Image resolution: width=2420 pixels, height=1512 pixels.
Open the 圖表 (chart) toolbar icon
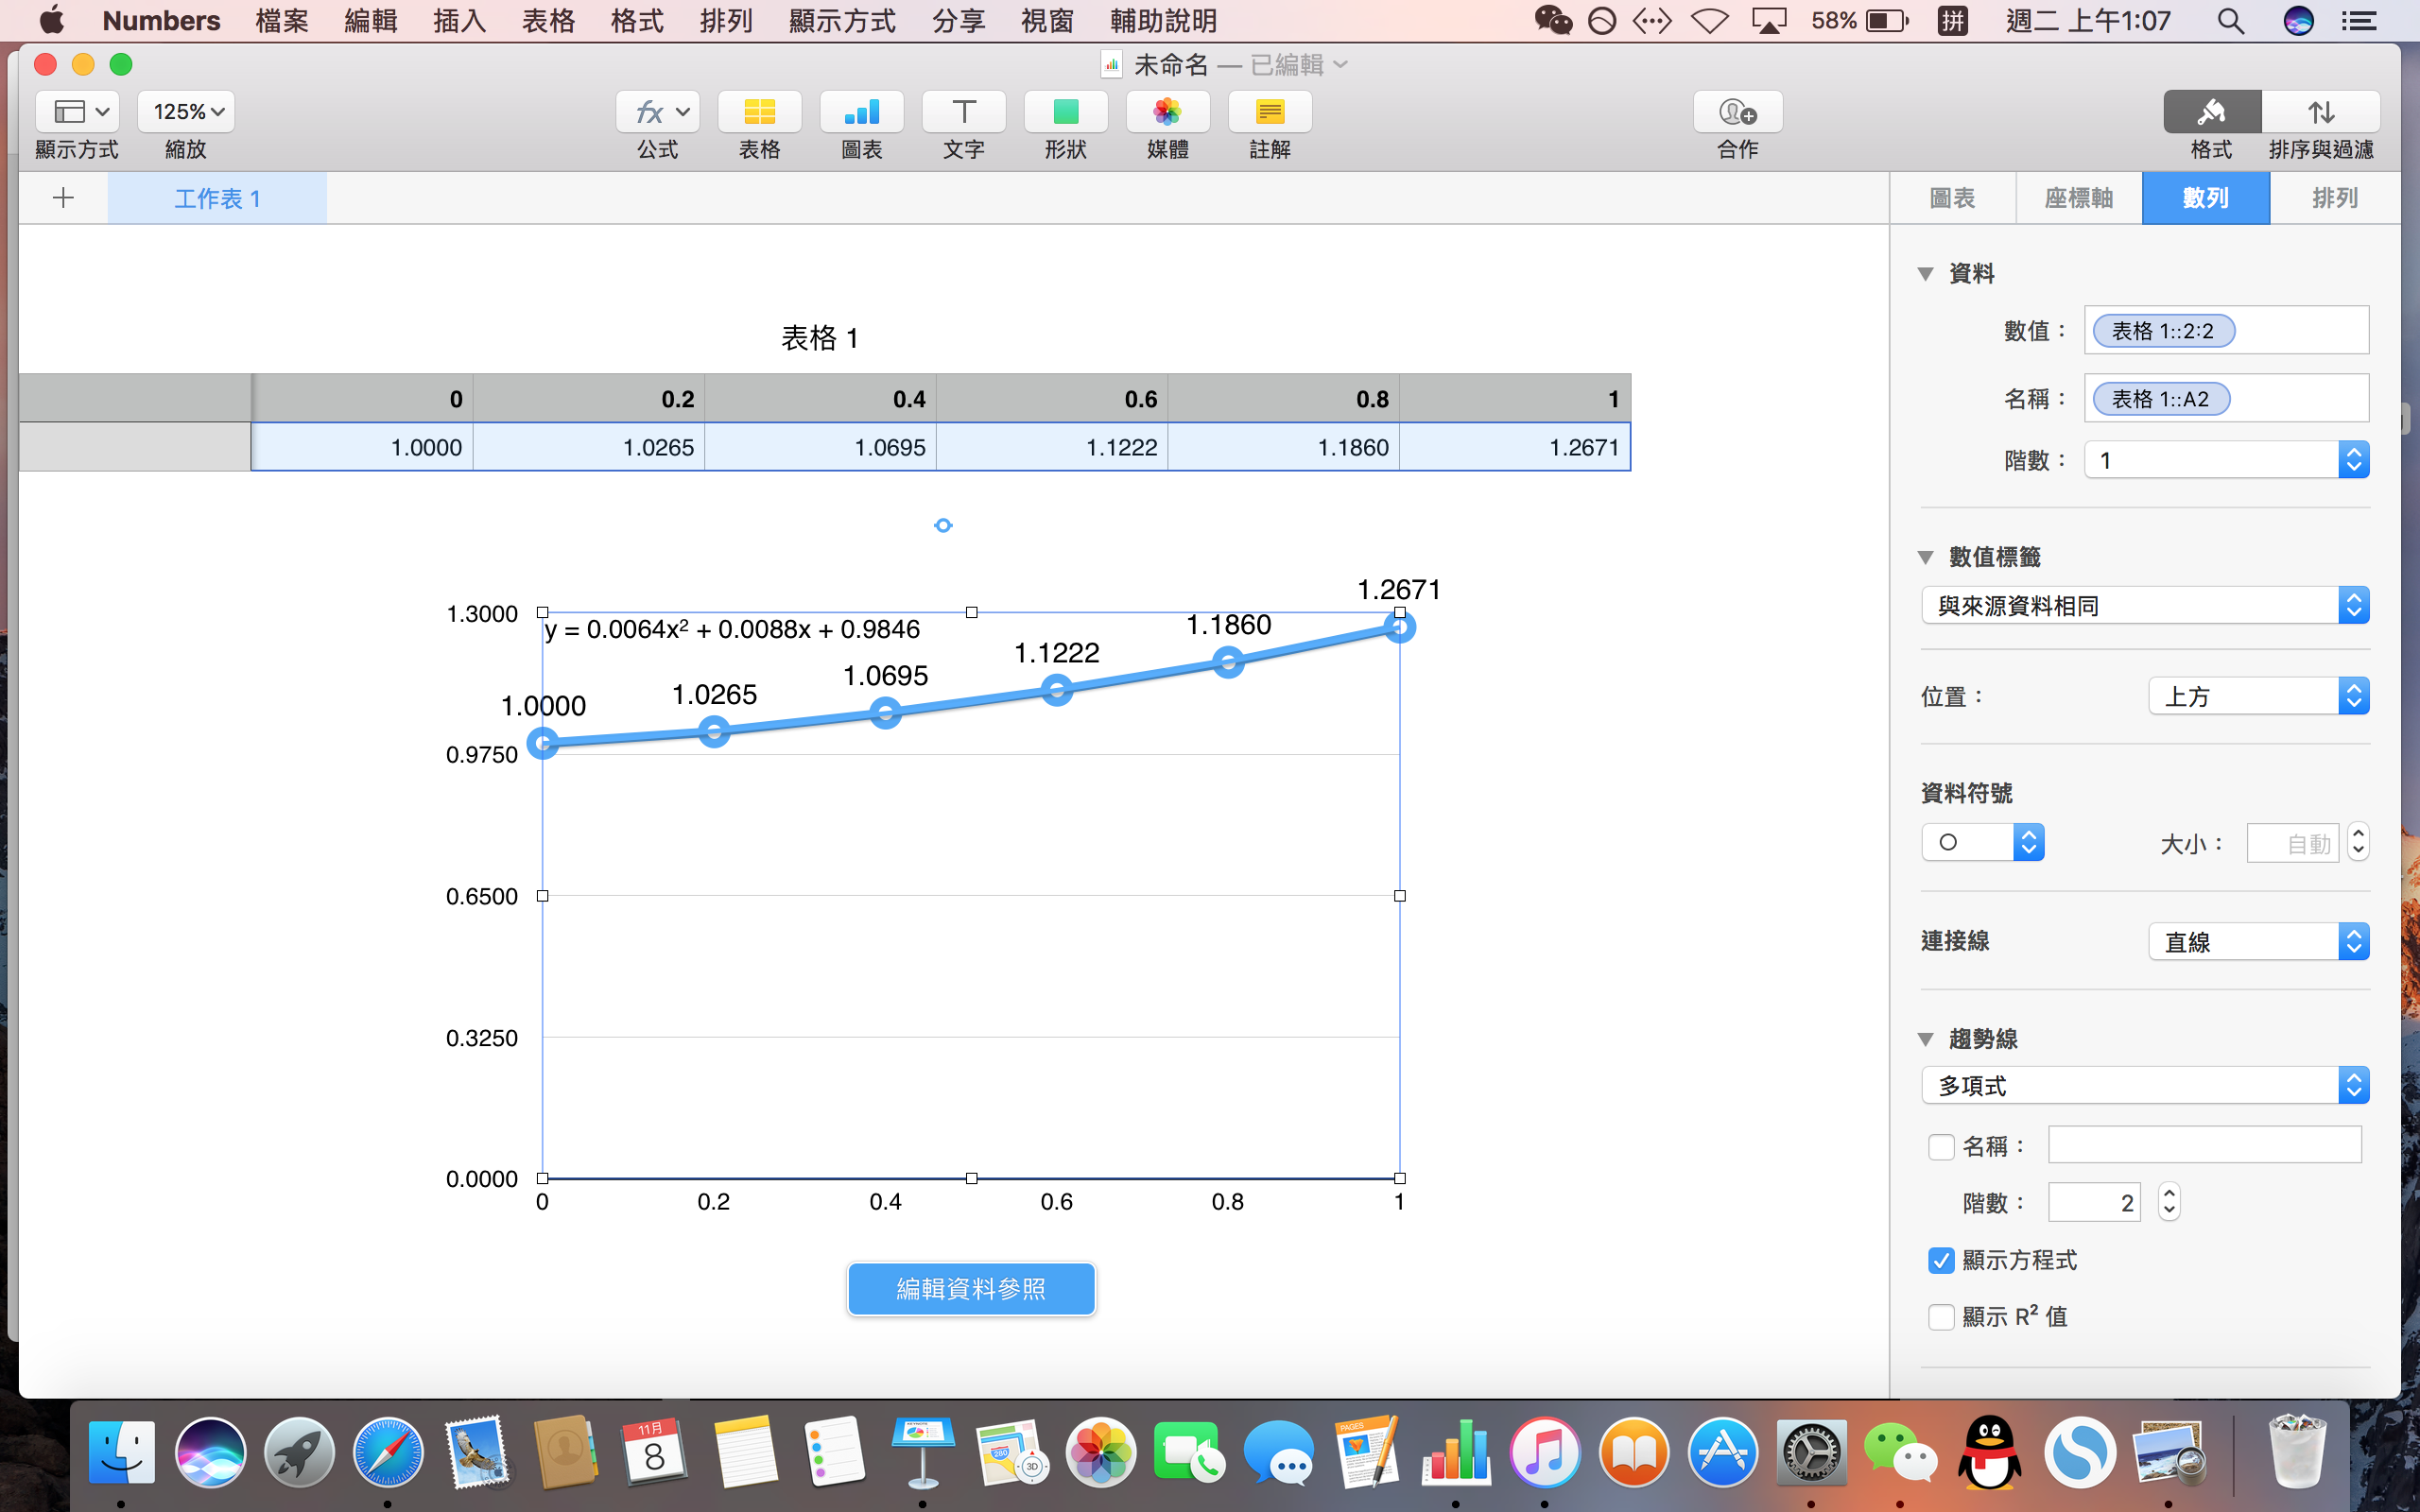861,112
